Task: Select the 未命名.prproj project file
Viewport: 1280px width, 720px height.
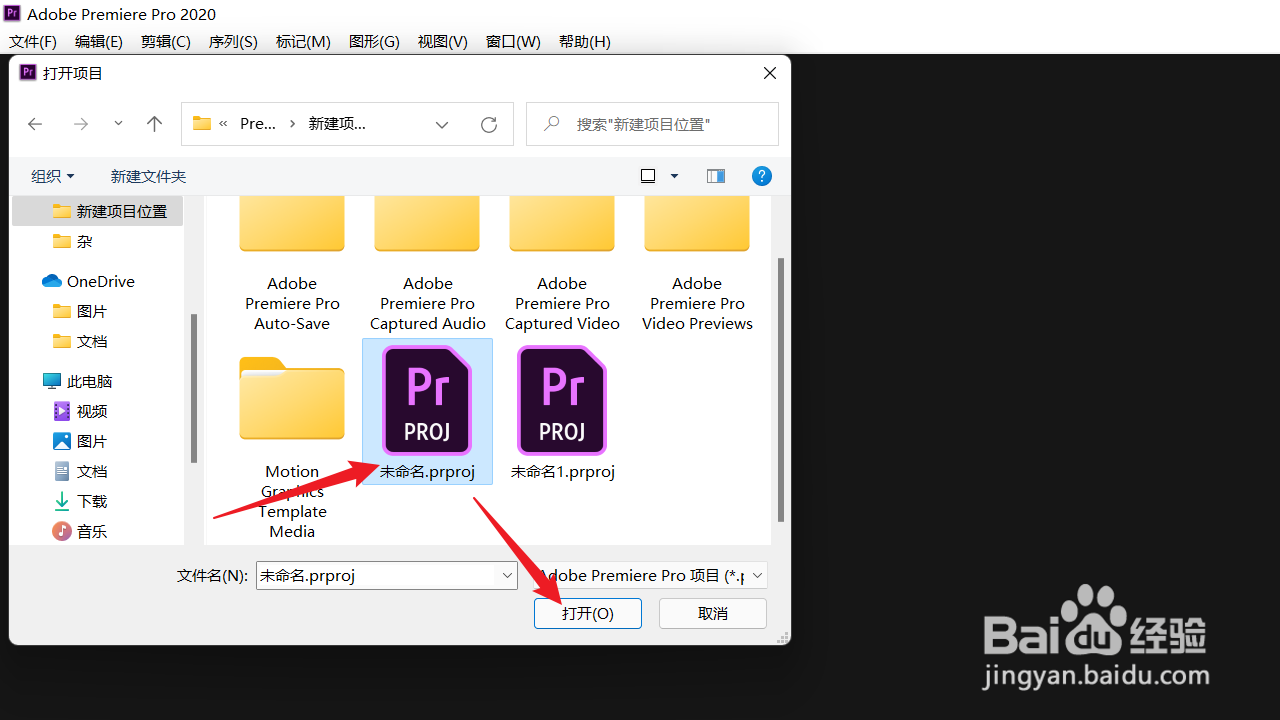Action: tap(427, 411)
